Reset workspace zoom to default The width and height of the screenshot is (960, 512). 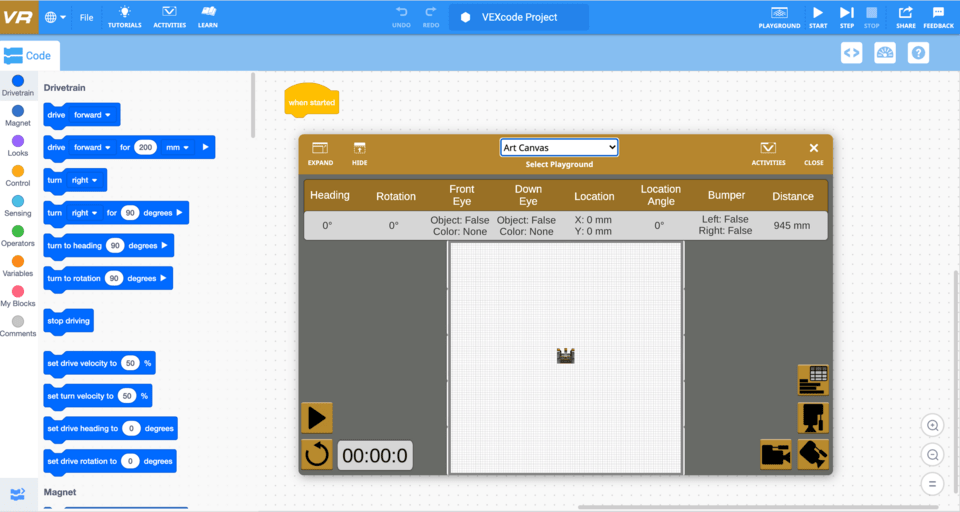coord(932,484)
